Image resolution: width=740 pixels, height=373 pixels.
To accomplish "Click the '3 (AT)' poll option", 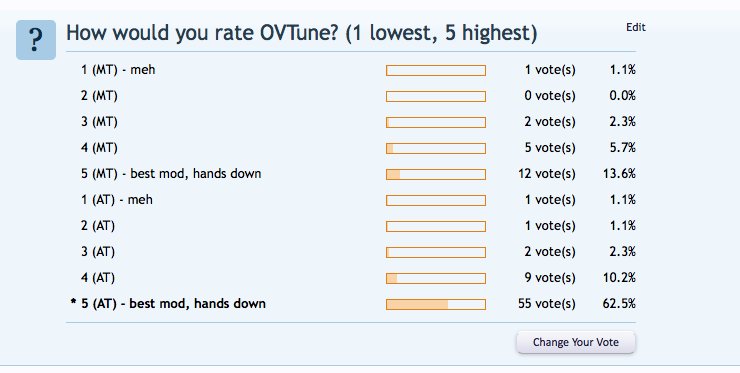I will tap(98, 252).
